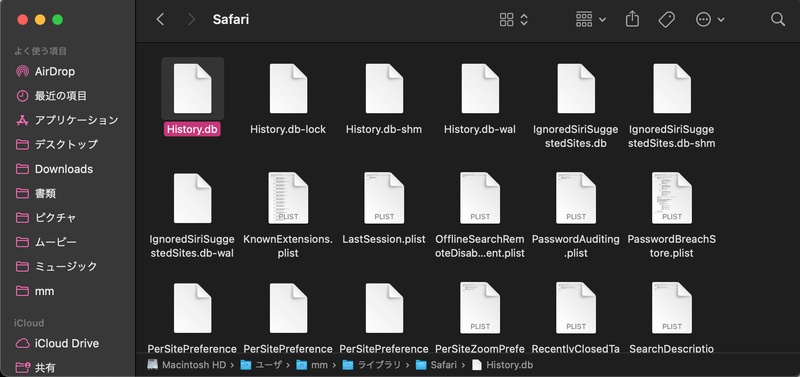Click Macintosh HD in the path bar

pos(186,365)
